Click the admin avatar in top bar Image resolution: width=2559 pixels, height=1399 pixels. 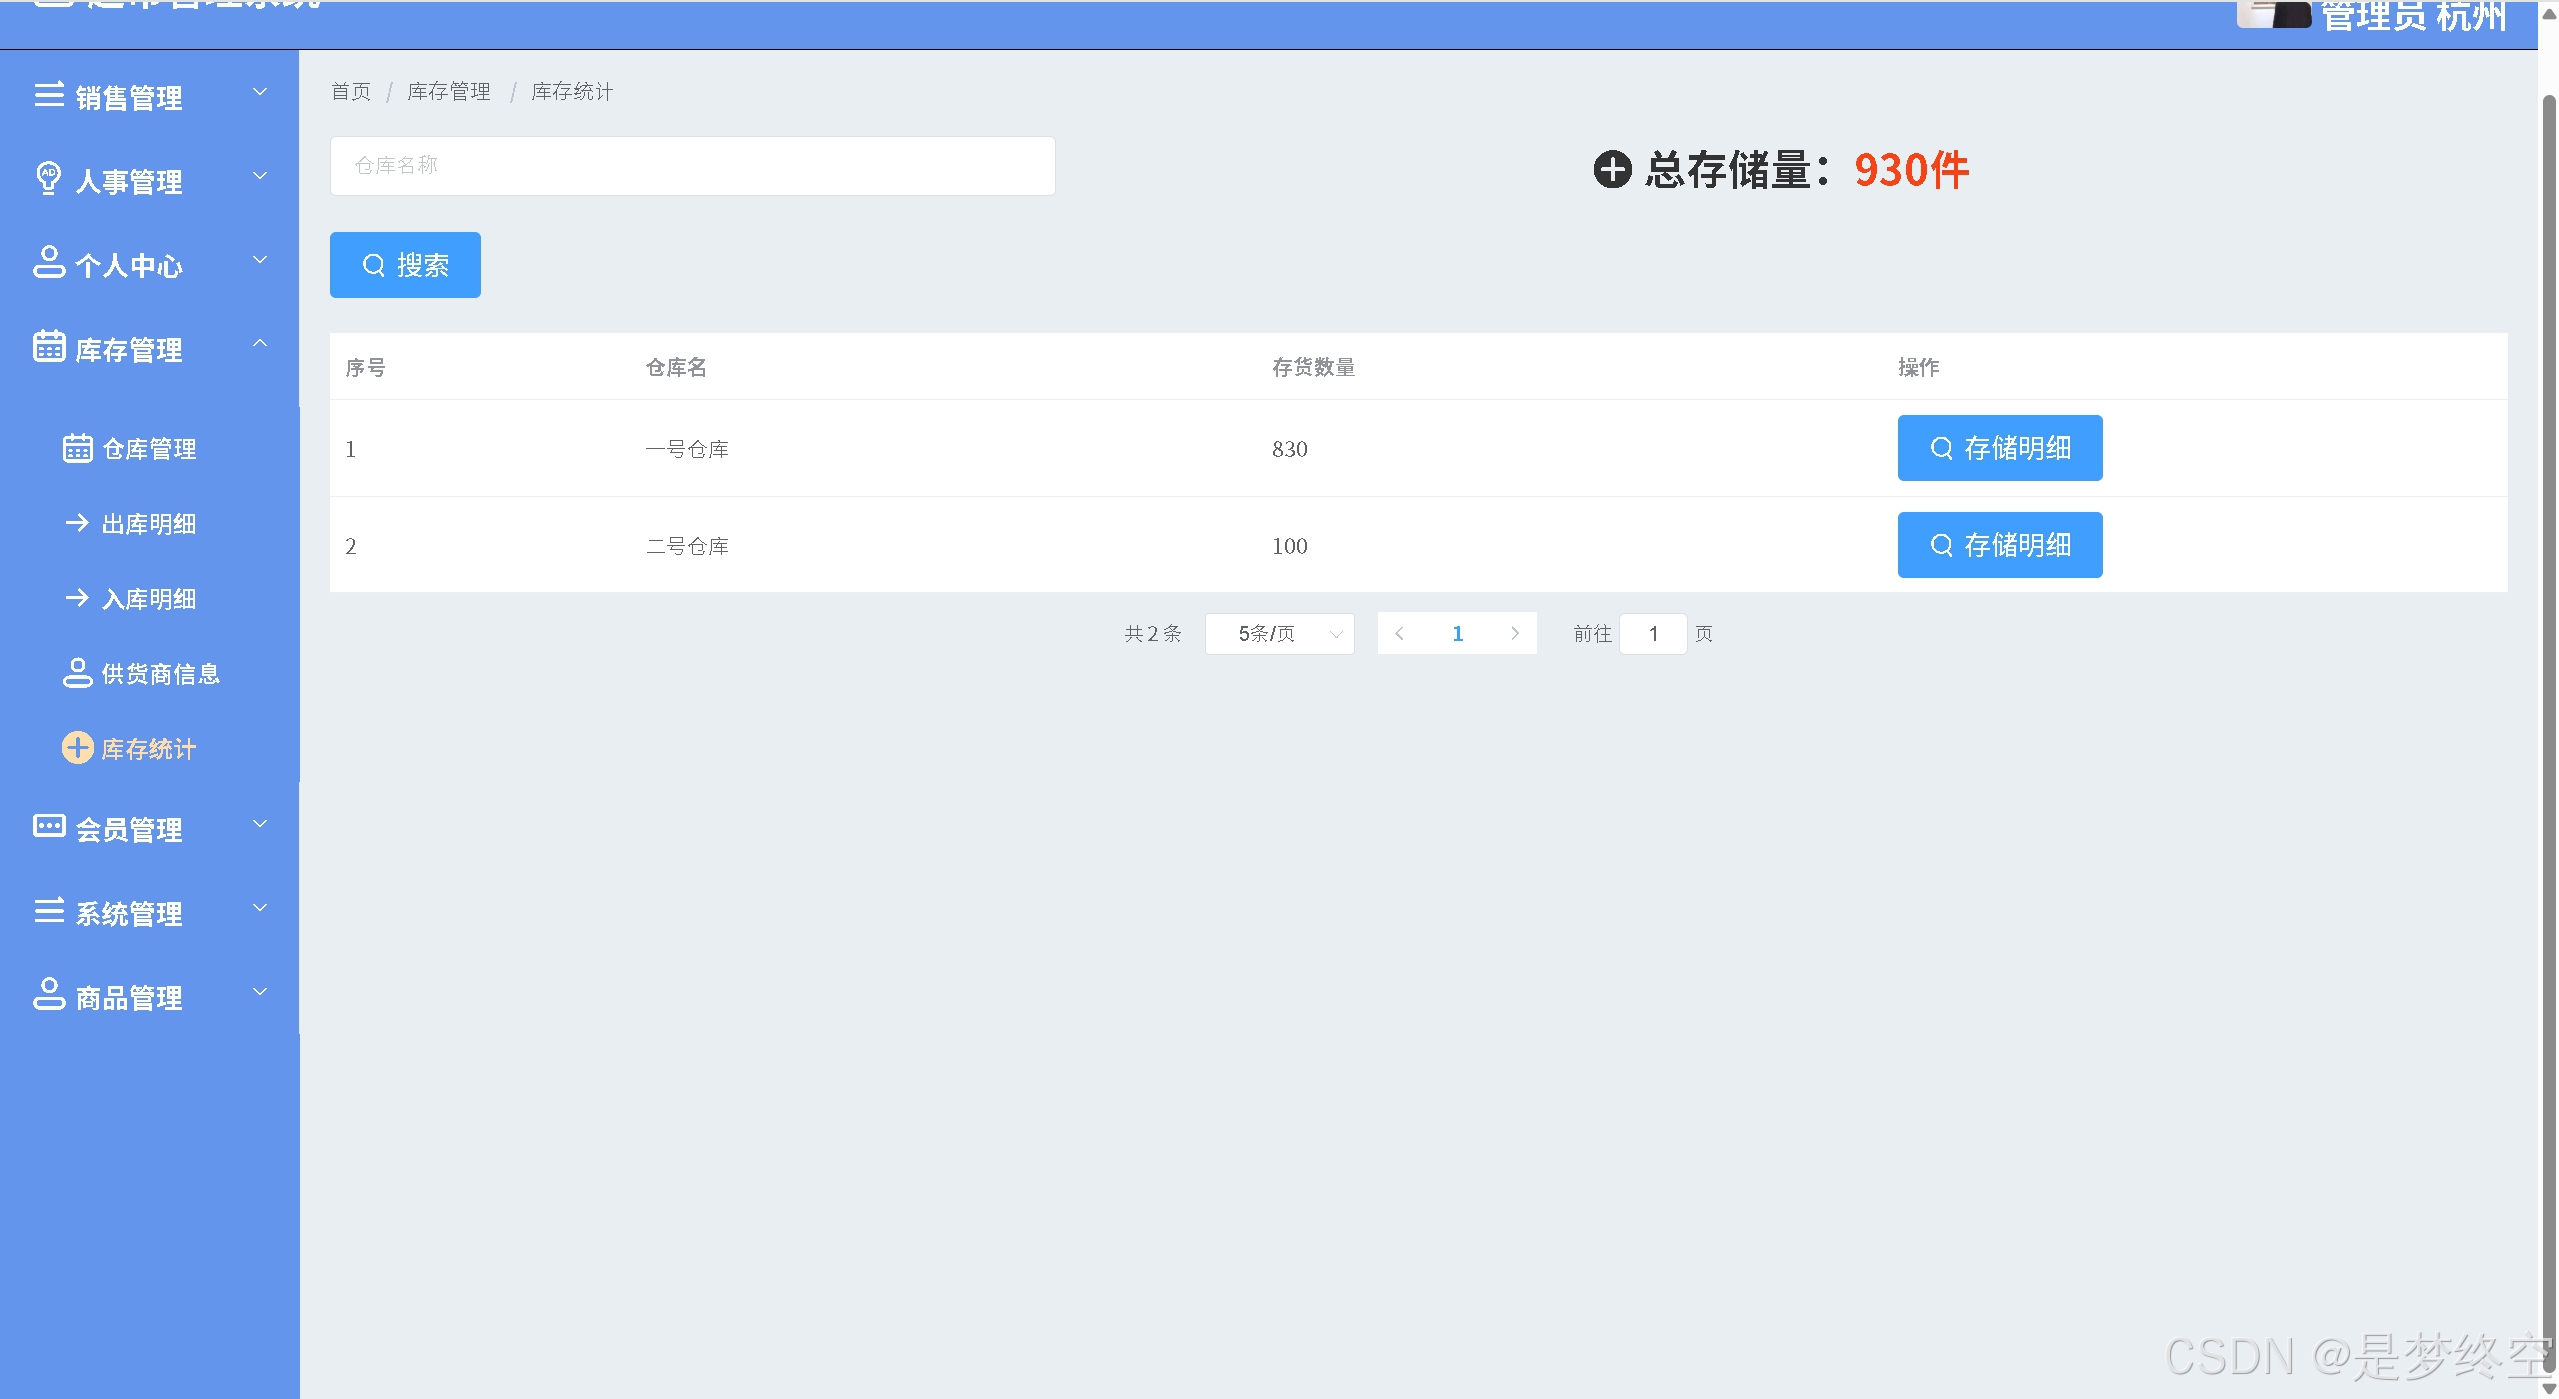click(x=2272, y=14)
